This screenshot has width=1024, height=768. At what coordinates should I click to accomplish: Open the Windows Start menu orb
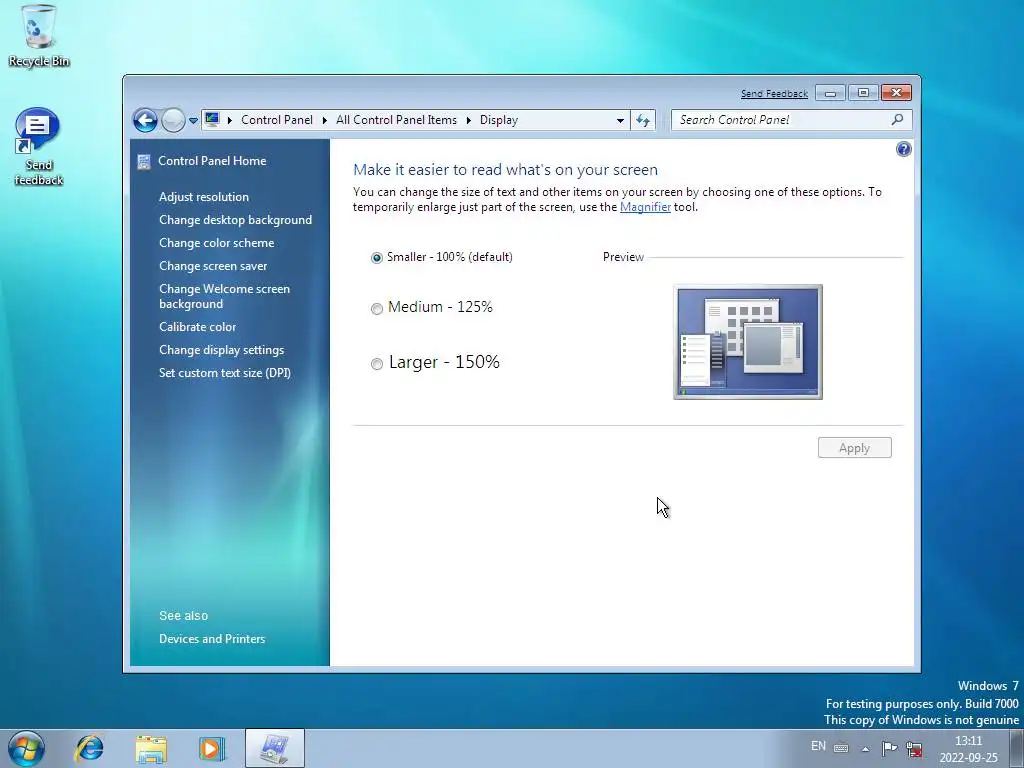coord(26,748)
